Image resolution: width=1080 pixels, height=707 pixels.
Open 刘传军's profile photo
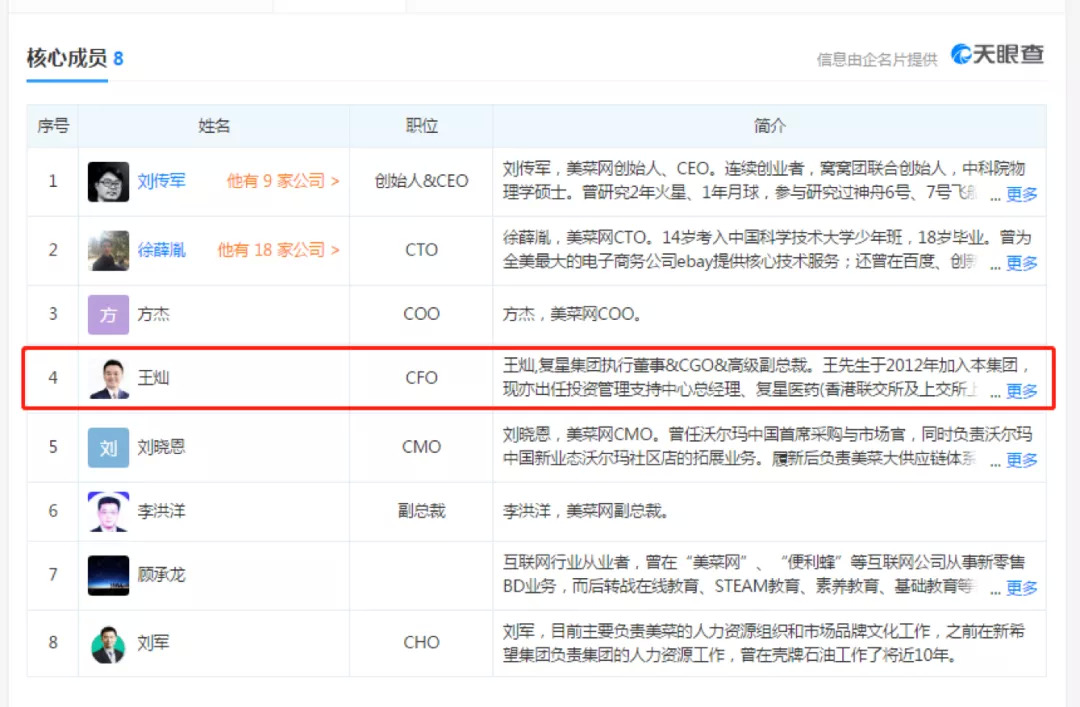click(108, 182)
